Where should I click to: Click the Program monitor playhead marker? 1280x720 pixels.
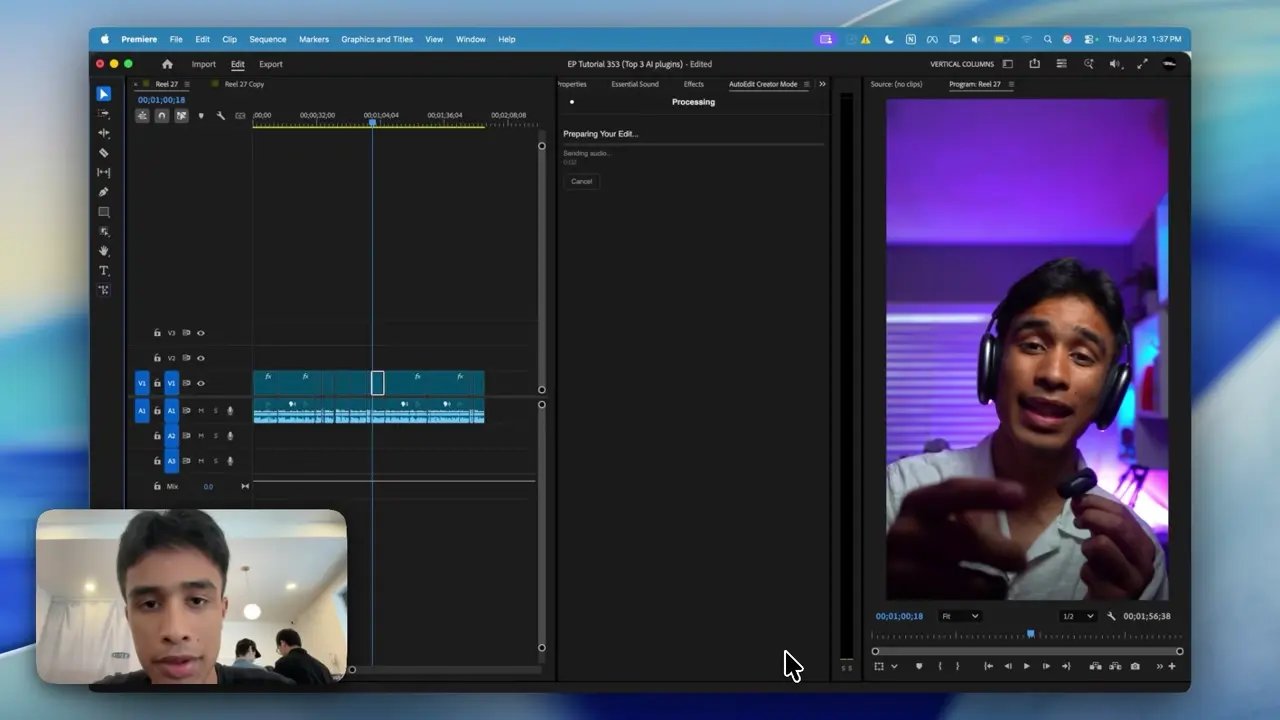point(1031,634)
